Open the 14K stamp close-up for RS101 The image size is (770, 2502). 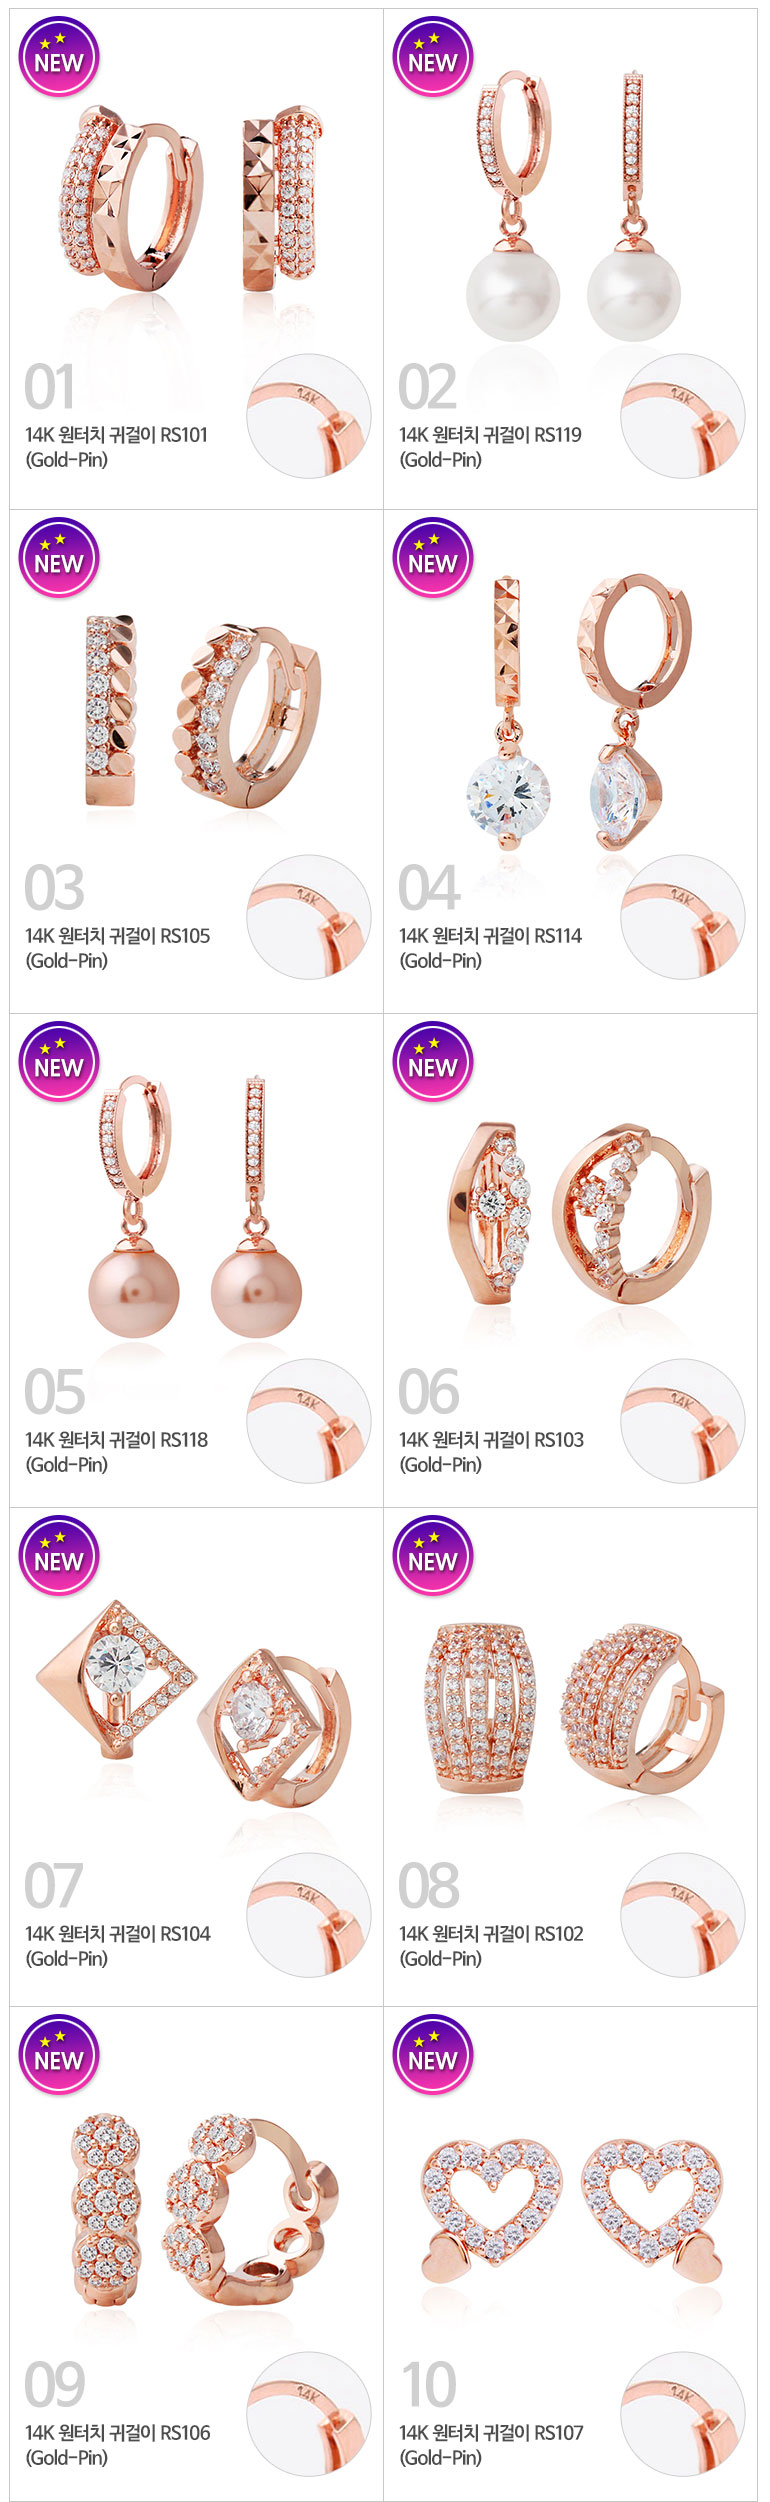309,416
